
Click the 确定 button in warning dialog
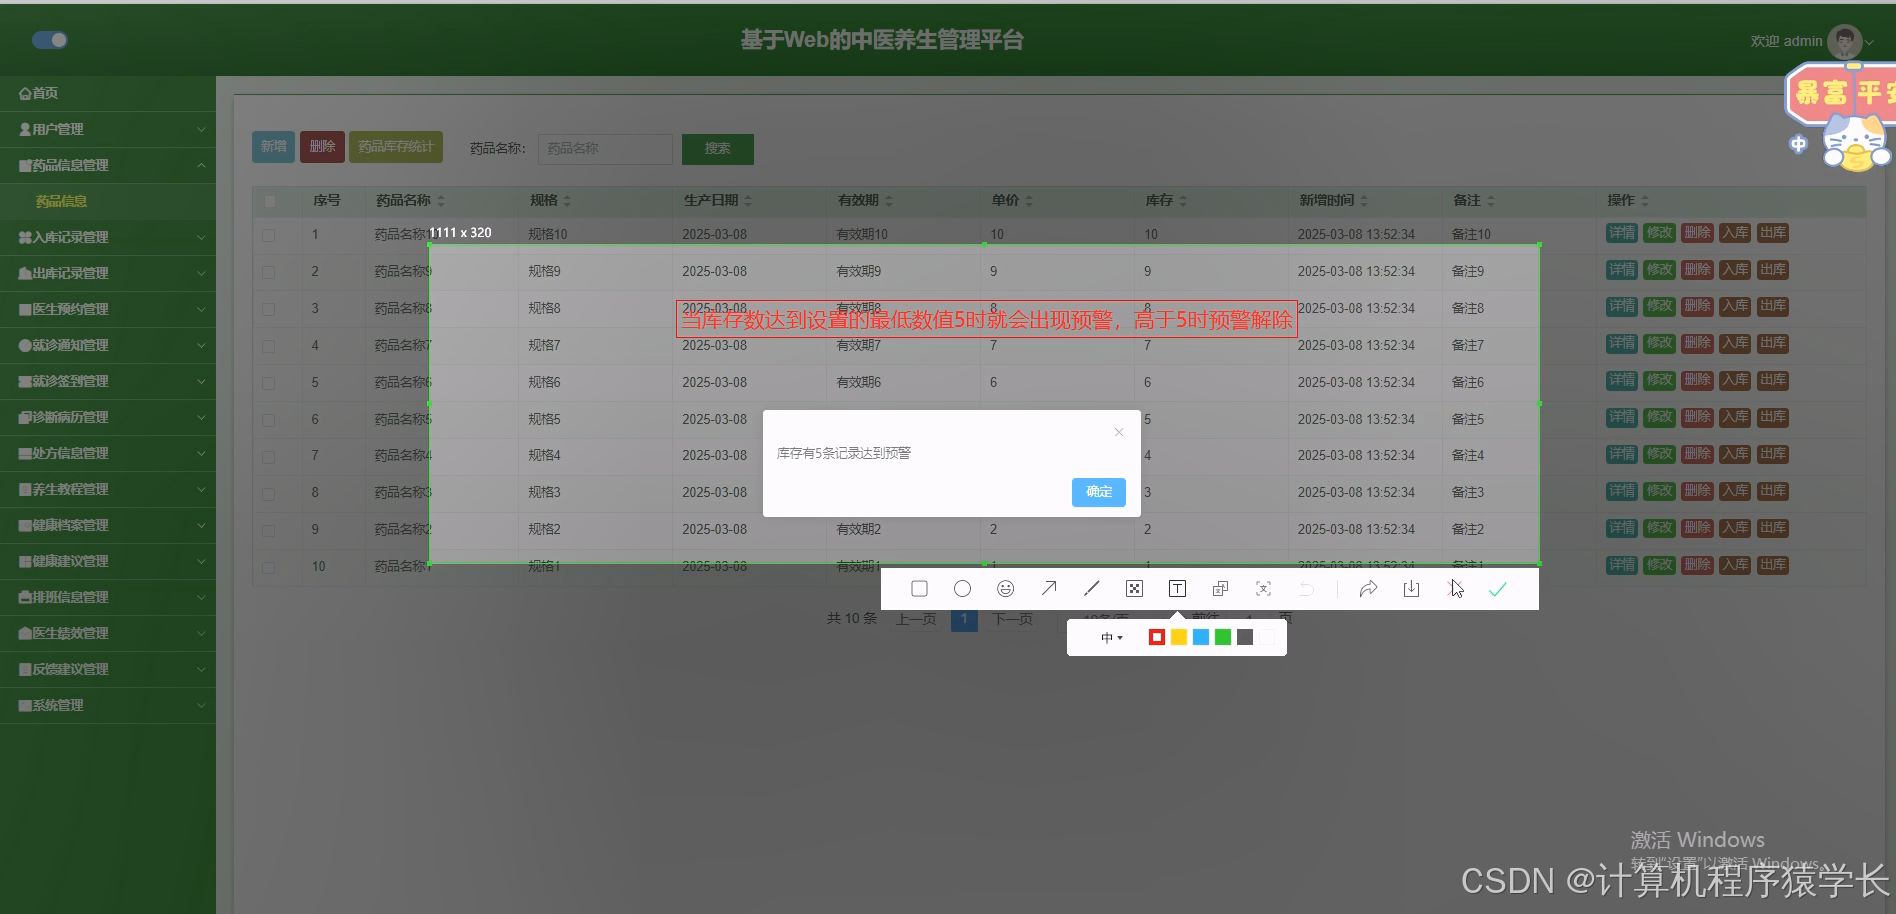[1097, 492]
